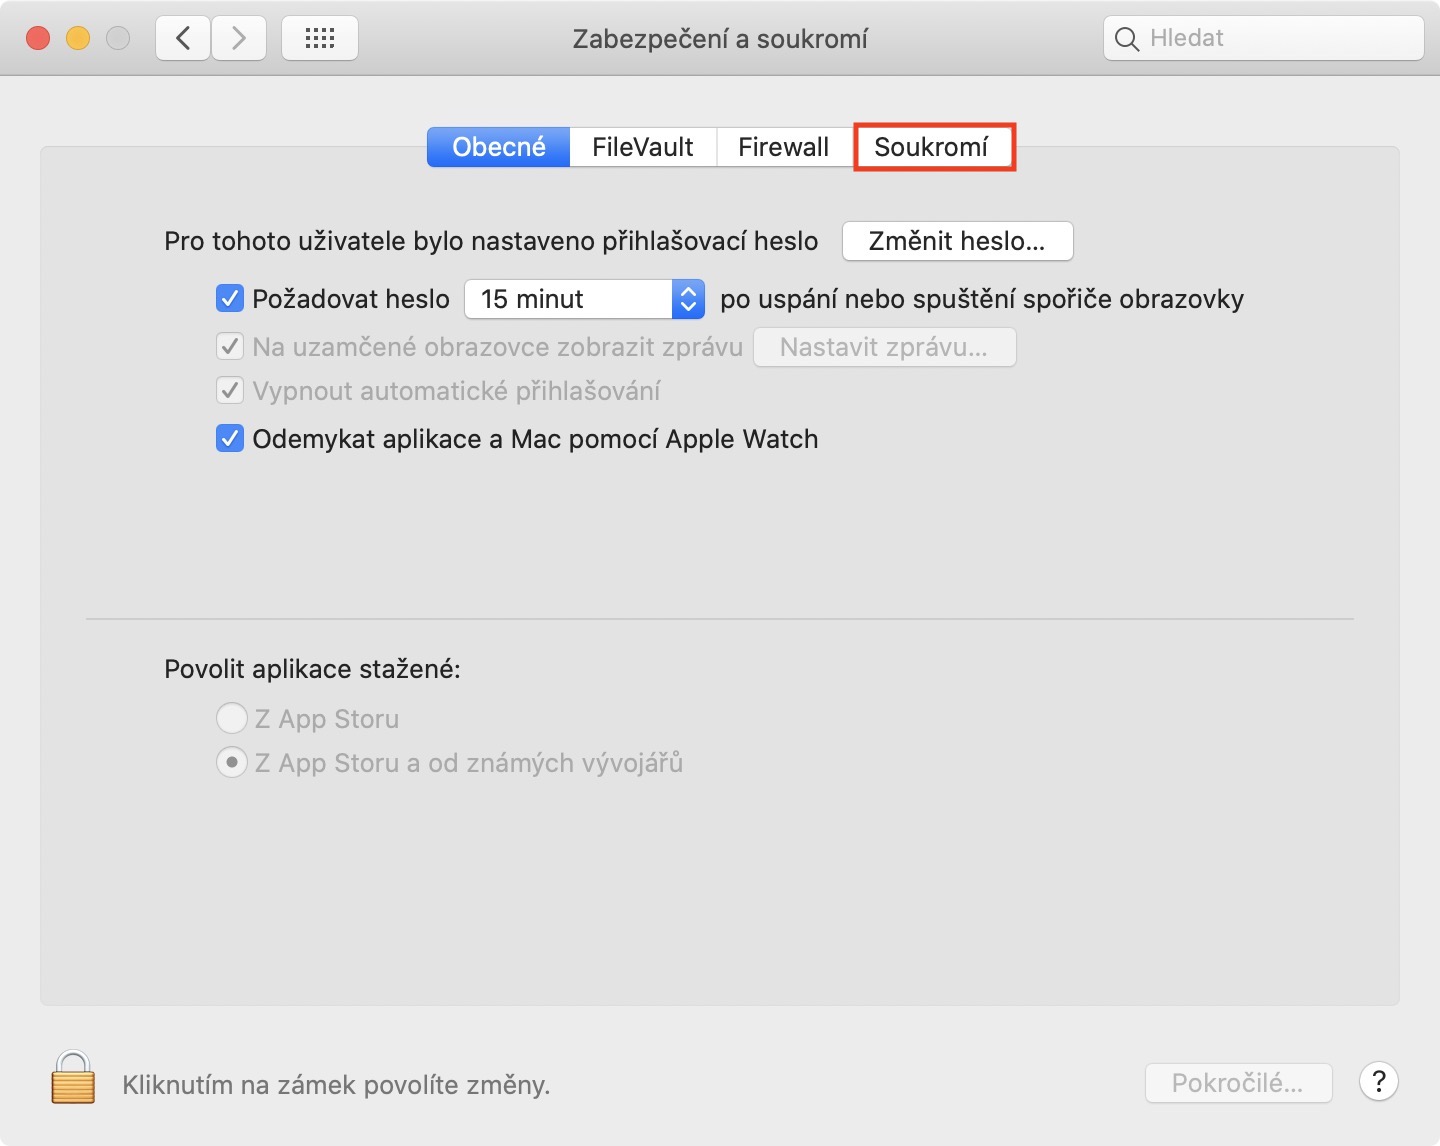The width and height of the screenshot is (1440, 1146).
Task: Open the 15 minut dropdown
Action: pyautogui.click(x=585, y=298)
